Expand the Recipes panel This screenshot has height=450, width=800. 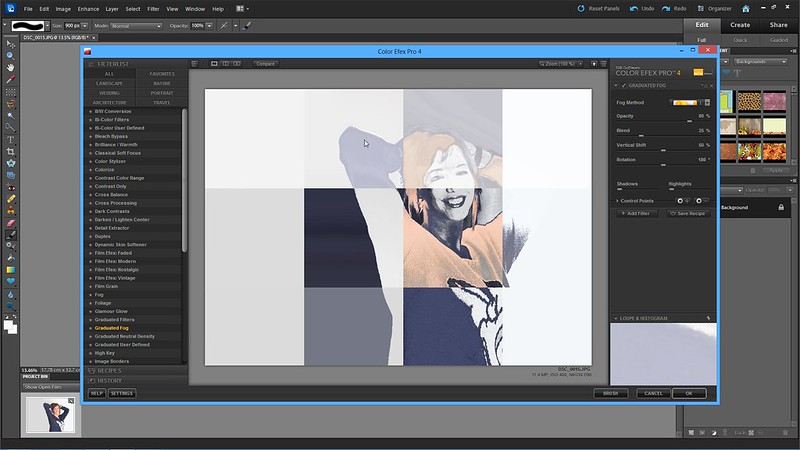coord(108,371)
